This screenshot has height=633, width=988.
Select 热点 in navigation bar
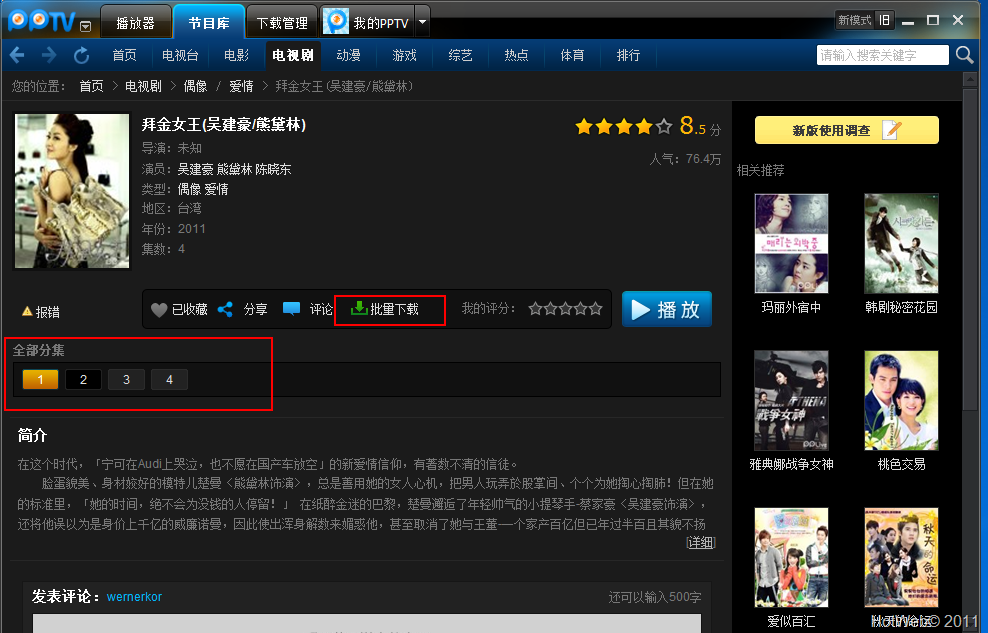(516, 55)
